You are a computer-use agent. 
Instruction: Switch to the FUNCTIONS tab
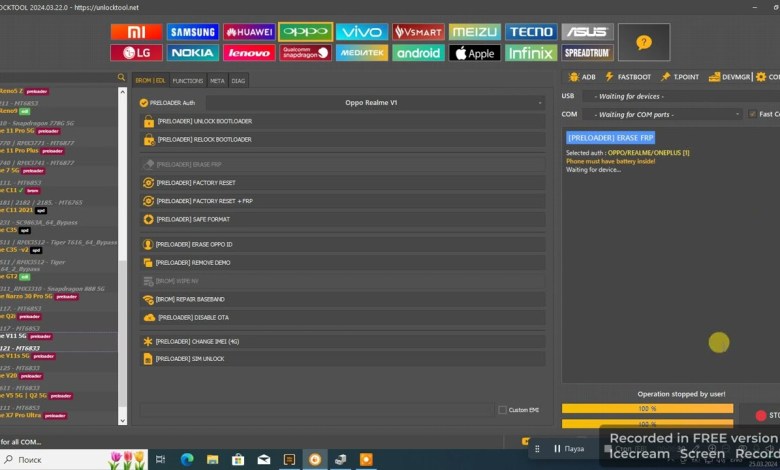[x=188, y=80]
